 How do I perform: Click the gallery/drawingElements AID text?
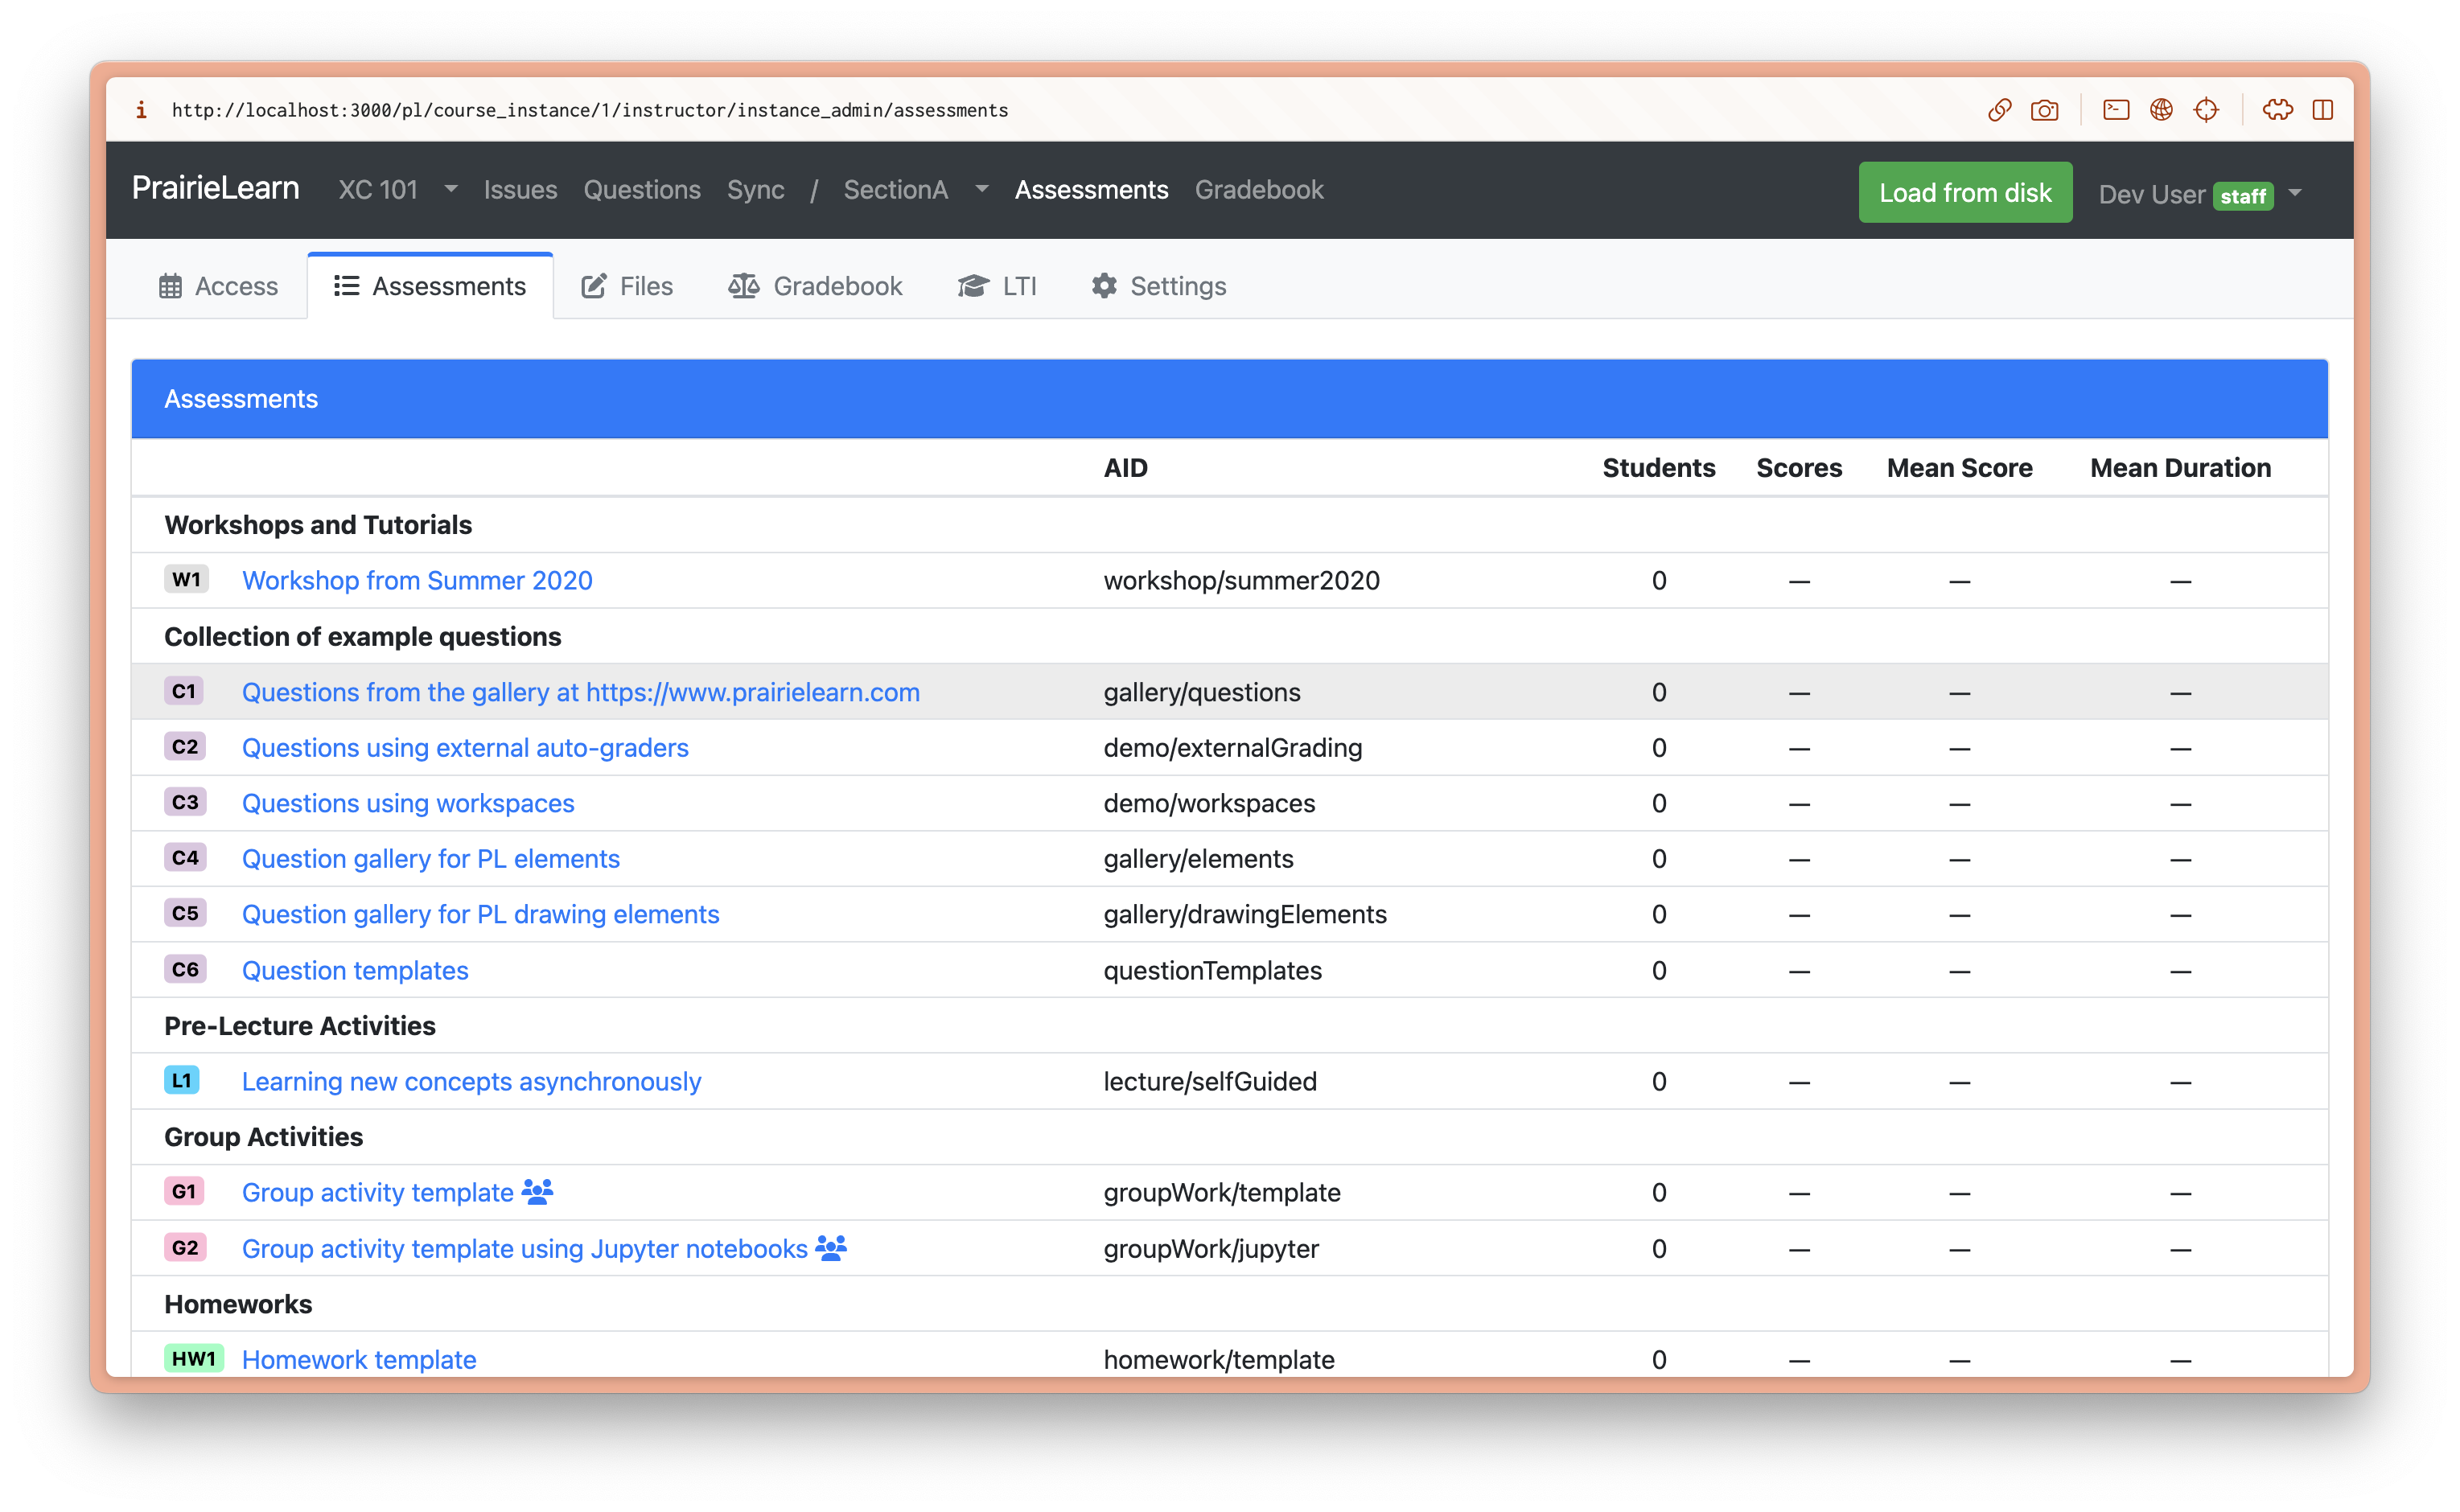pos(1245,914)
